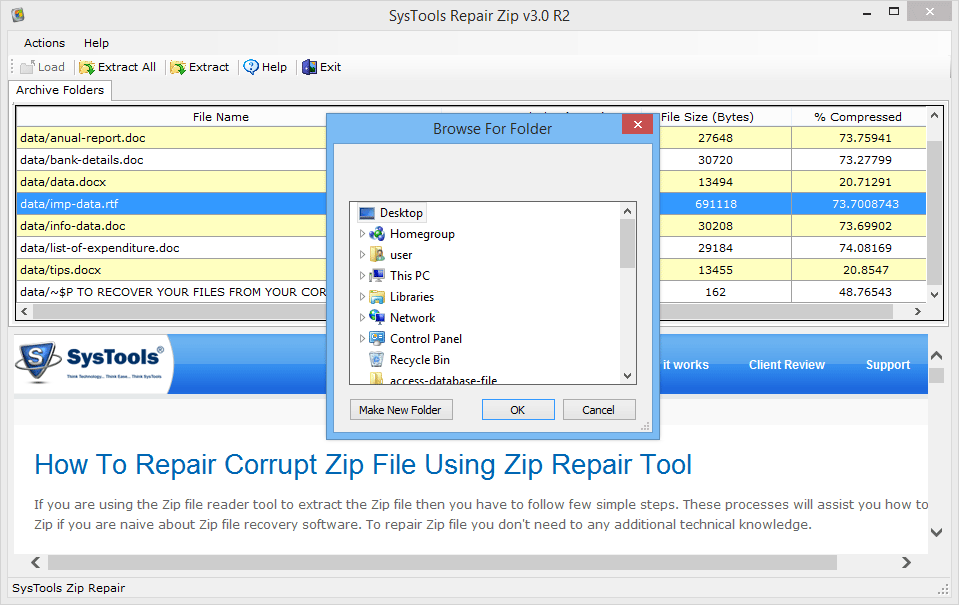The image size is (959, 605).
Task: Click the 74.08169 compression value
Action: [865, 248]
